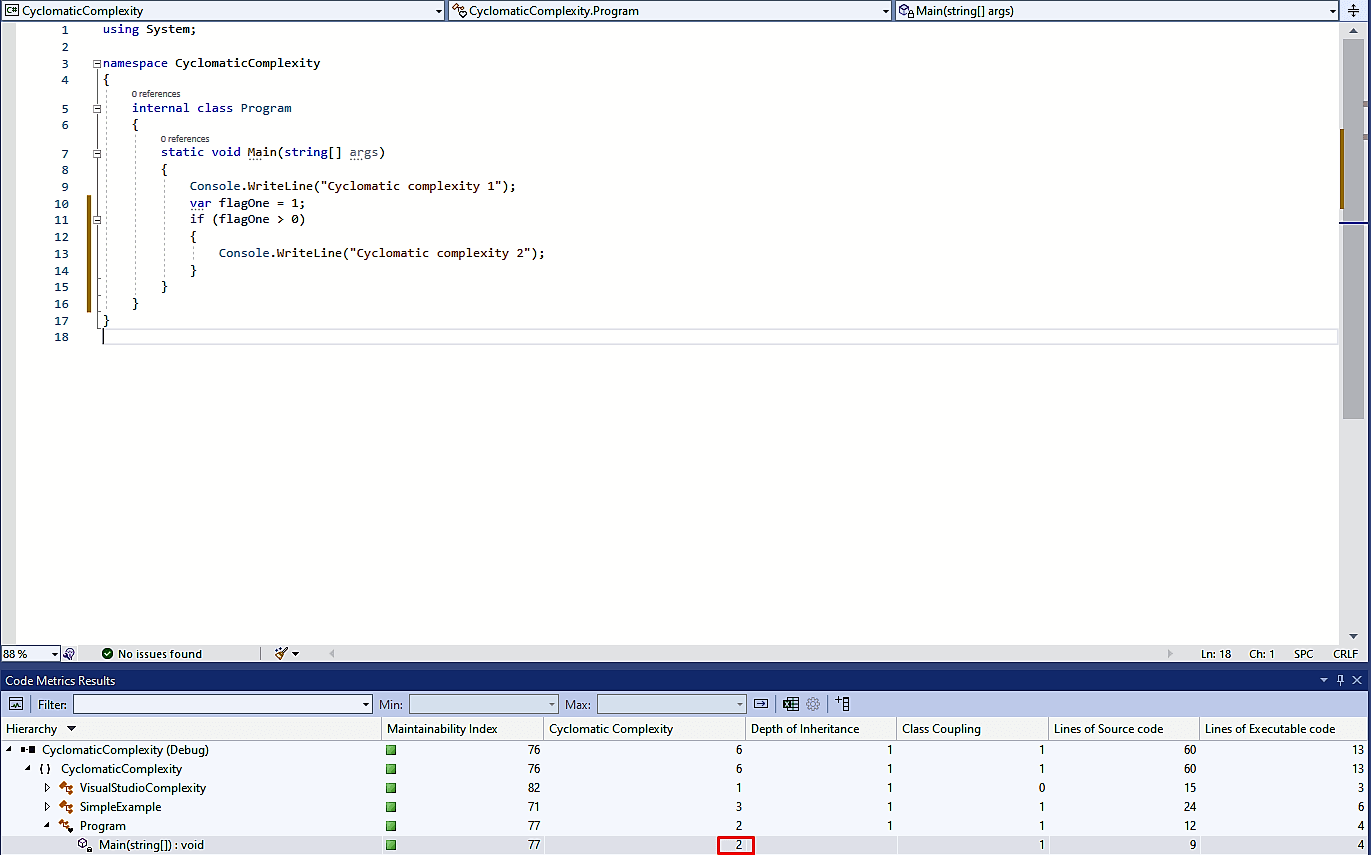Screen dimensions: 1371x855
Task: Click the Main method cube icon
Action: coord(85,845)
